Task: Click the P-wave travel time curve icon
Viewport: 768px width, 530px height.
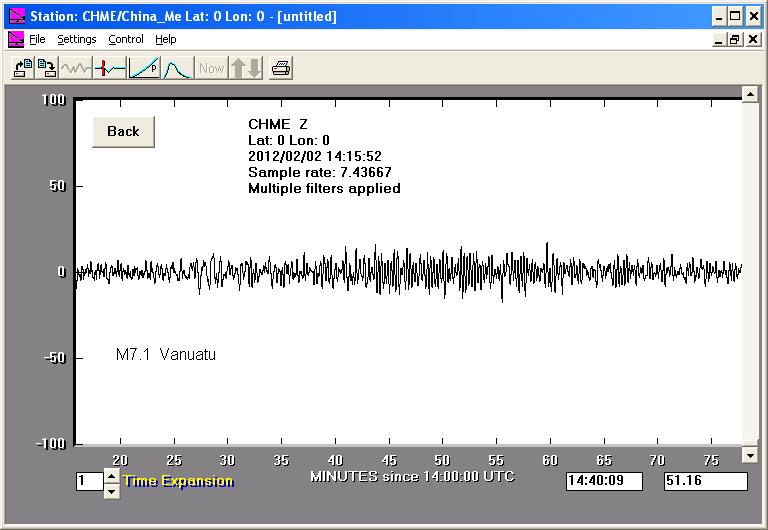Action: (144, 68)
